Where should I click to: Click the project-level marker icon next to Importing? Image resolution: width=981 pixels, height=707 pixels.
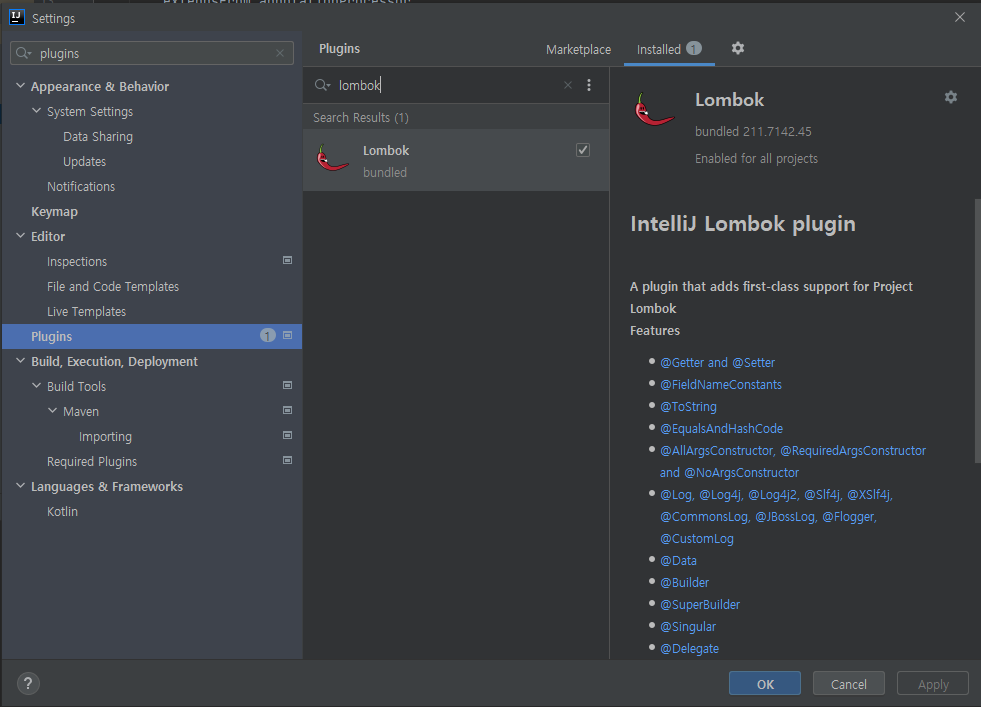(288, 435)
